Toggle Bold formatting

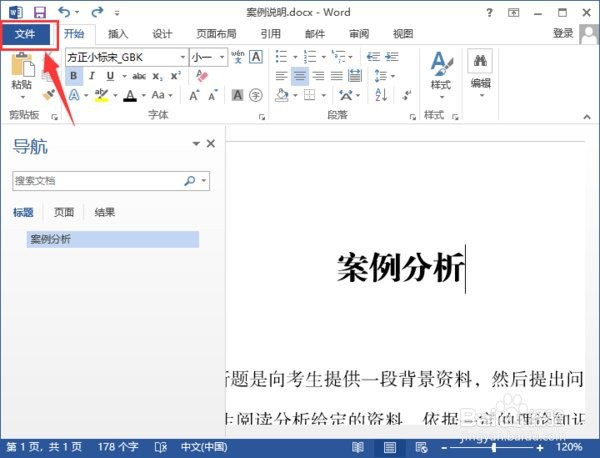tap(74, 76)
